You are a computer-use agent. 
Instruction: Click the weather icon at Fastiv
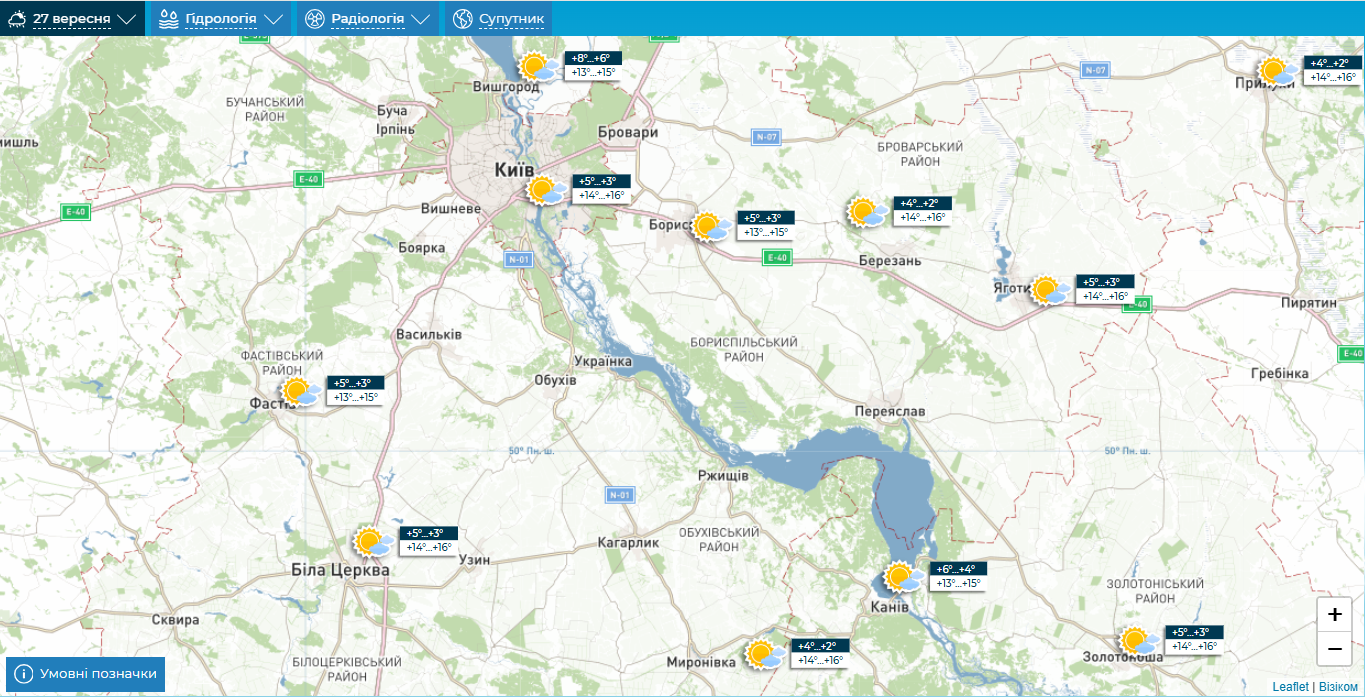300,391
